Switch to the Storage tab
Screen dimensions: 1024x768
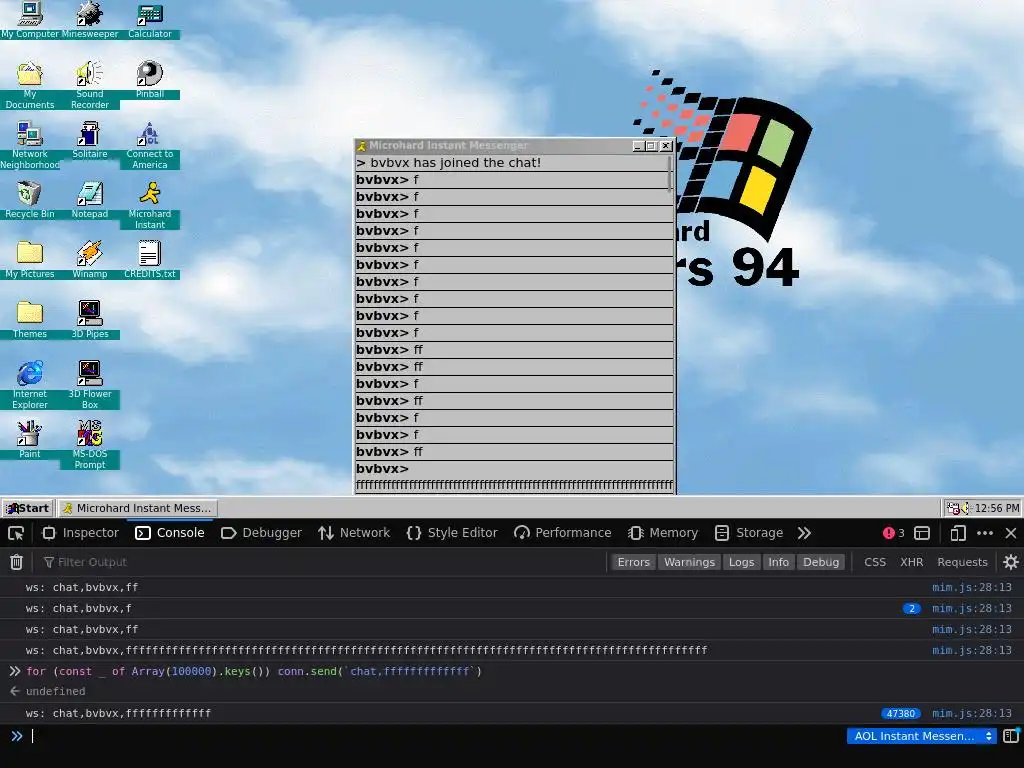(x=749, y=533)
